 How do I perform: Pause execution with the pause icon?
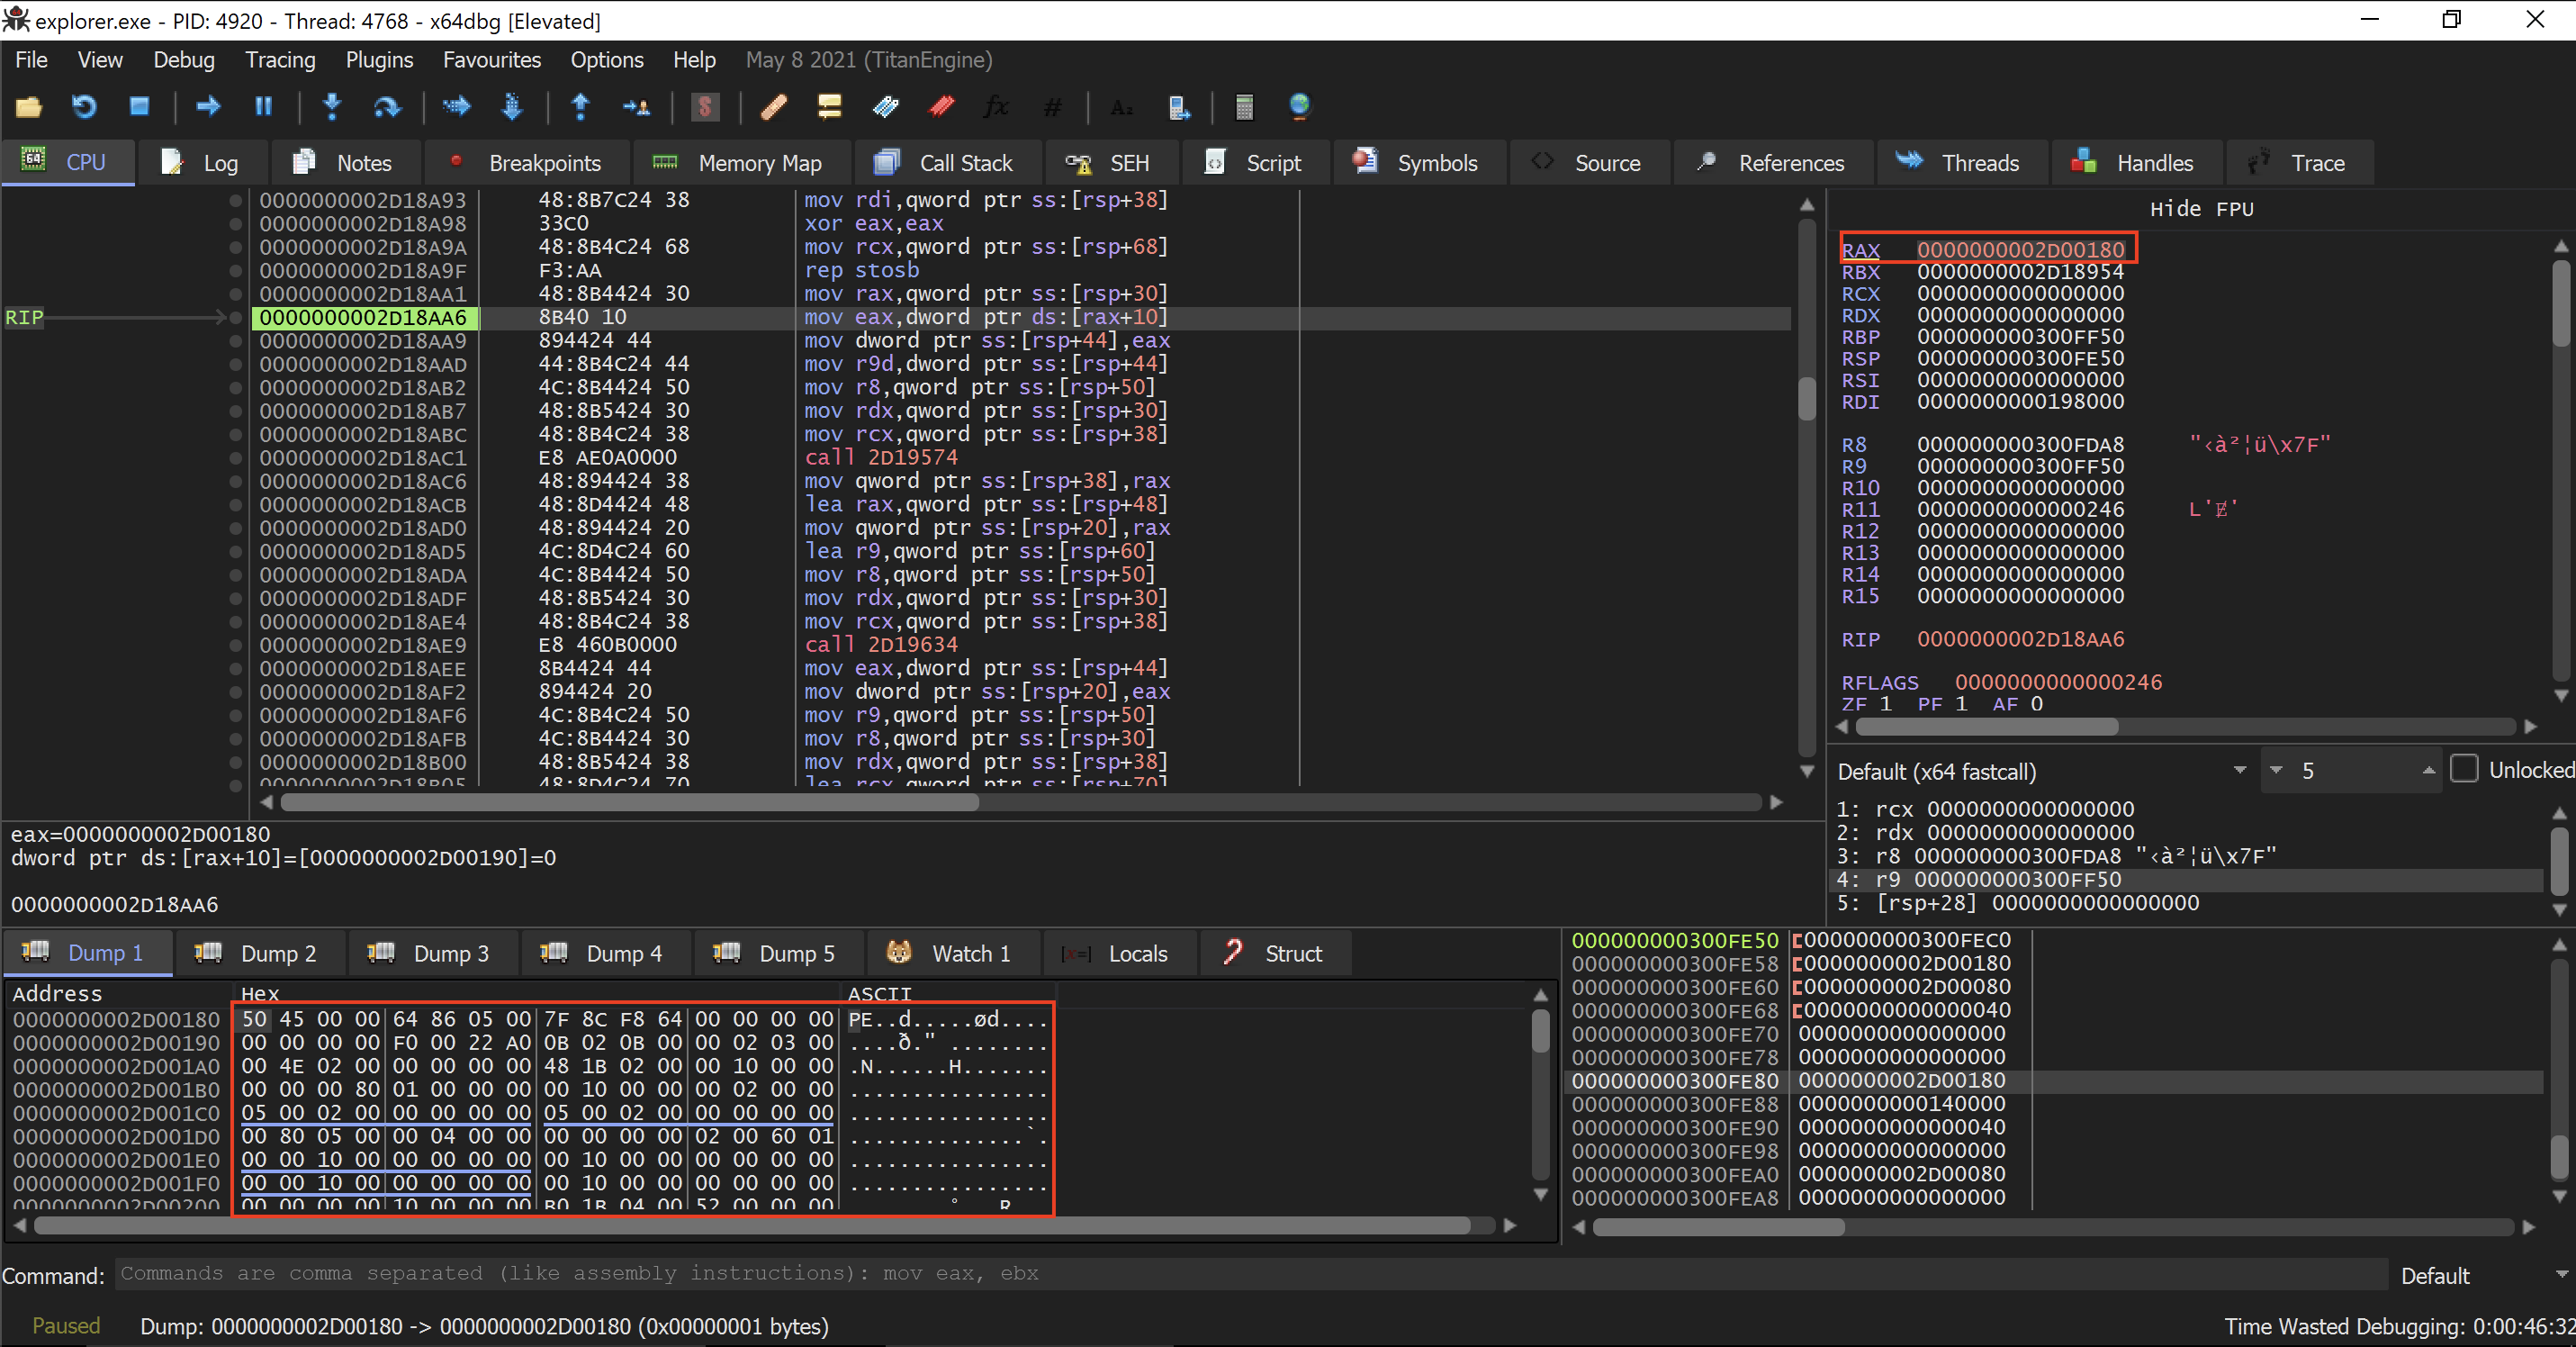[263, 107]
